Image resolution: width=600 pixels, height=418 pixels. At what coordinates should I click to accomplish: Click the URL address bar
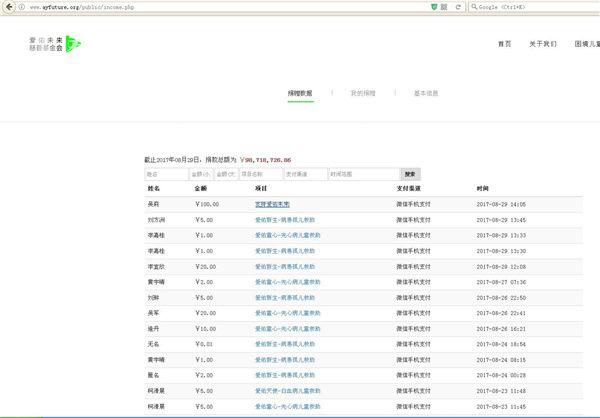(x=200, y=7)
